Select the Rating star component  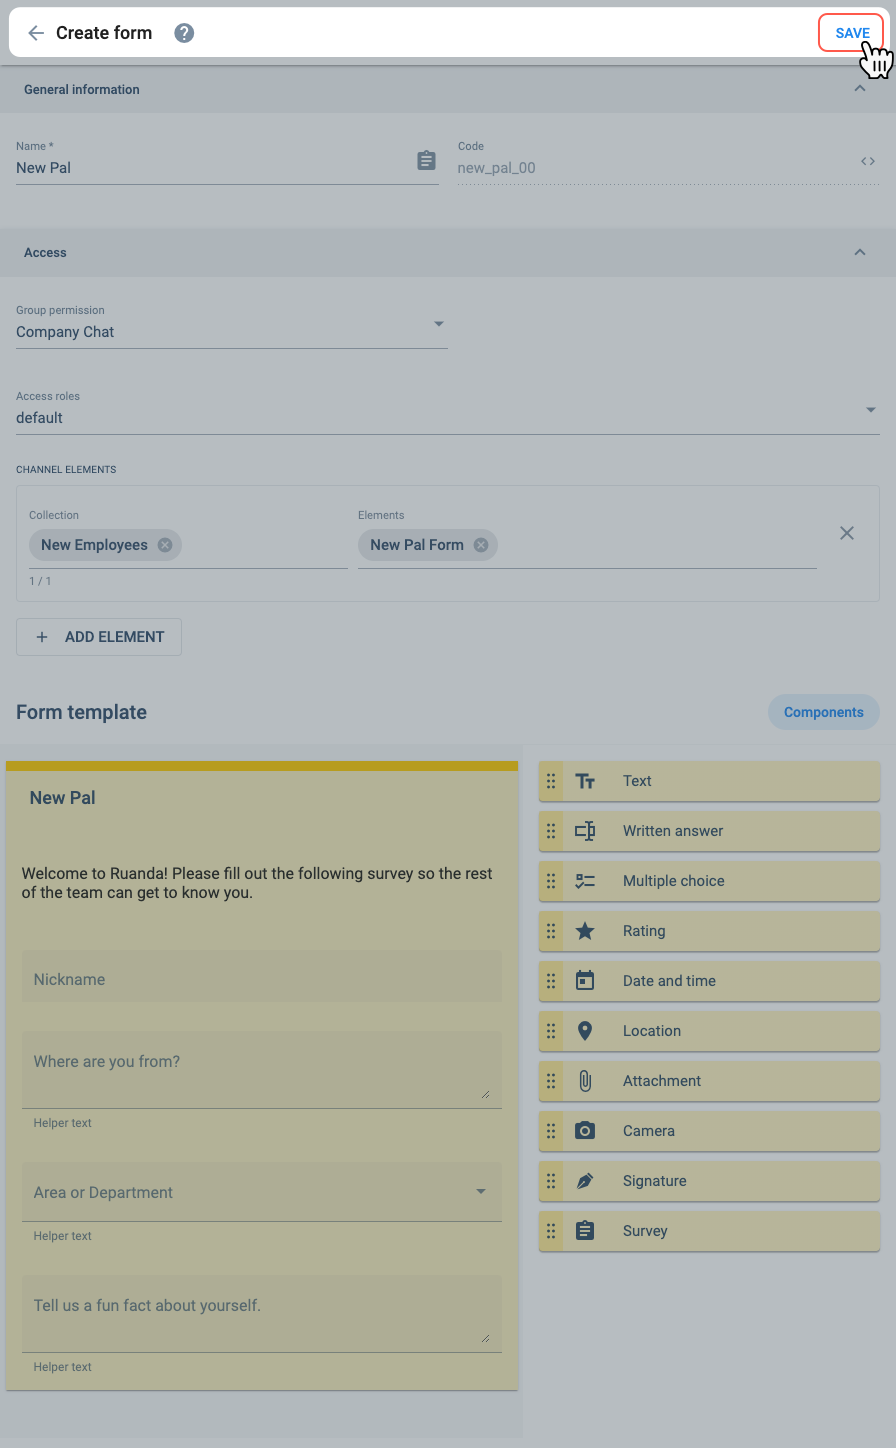coord(709,931)
